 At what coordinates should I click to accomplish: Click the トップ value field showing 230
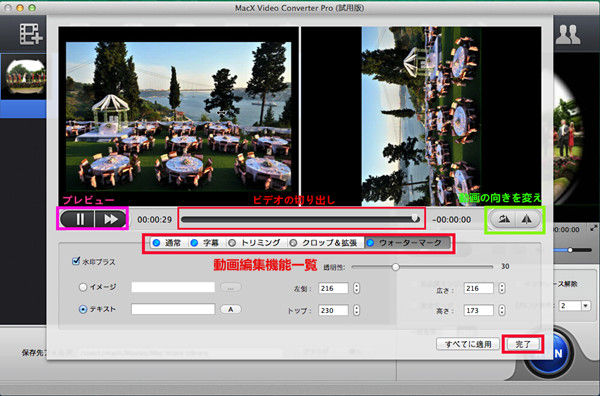[333, 310]
